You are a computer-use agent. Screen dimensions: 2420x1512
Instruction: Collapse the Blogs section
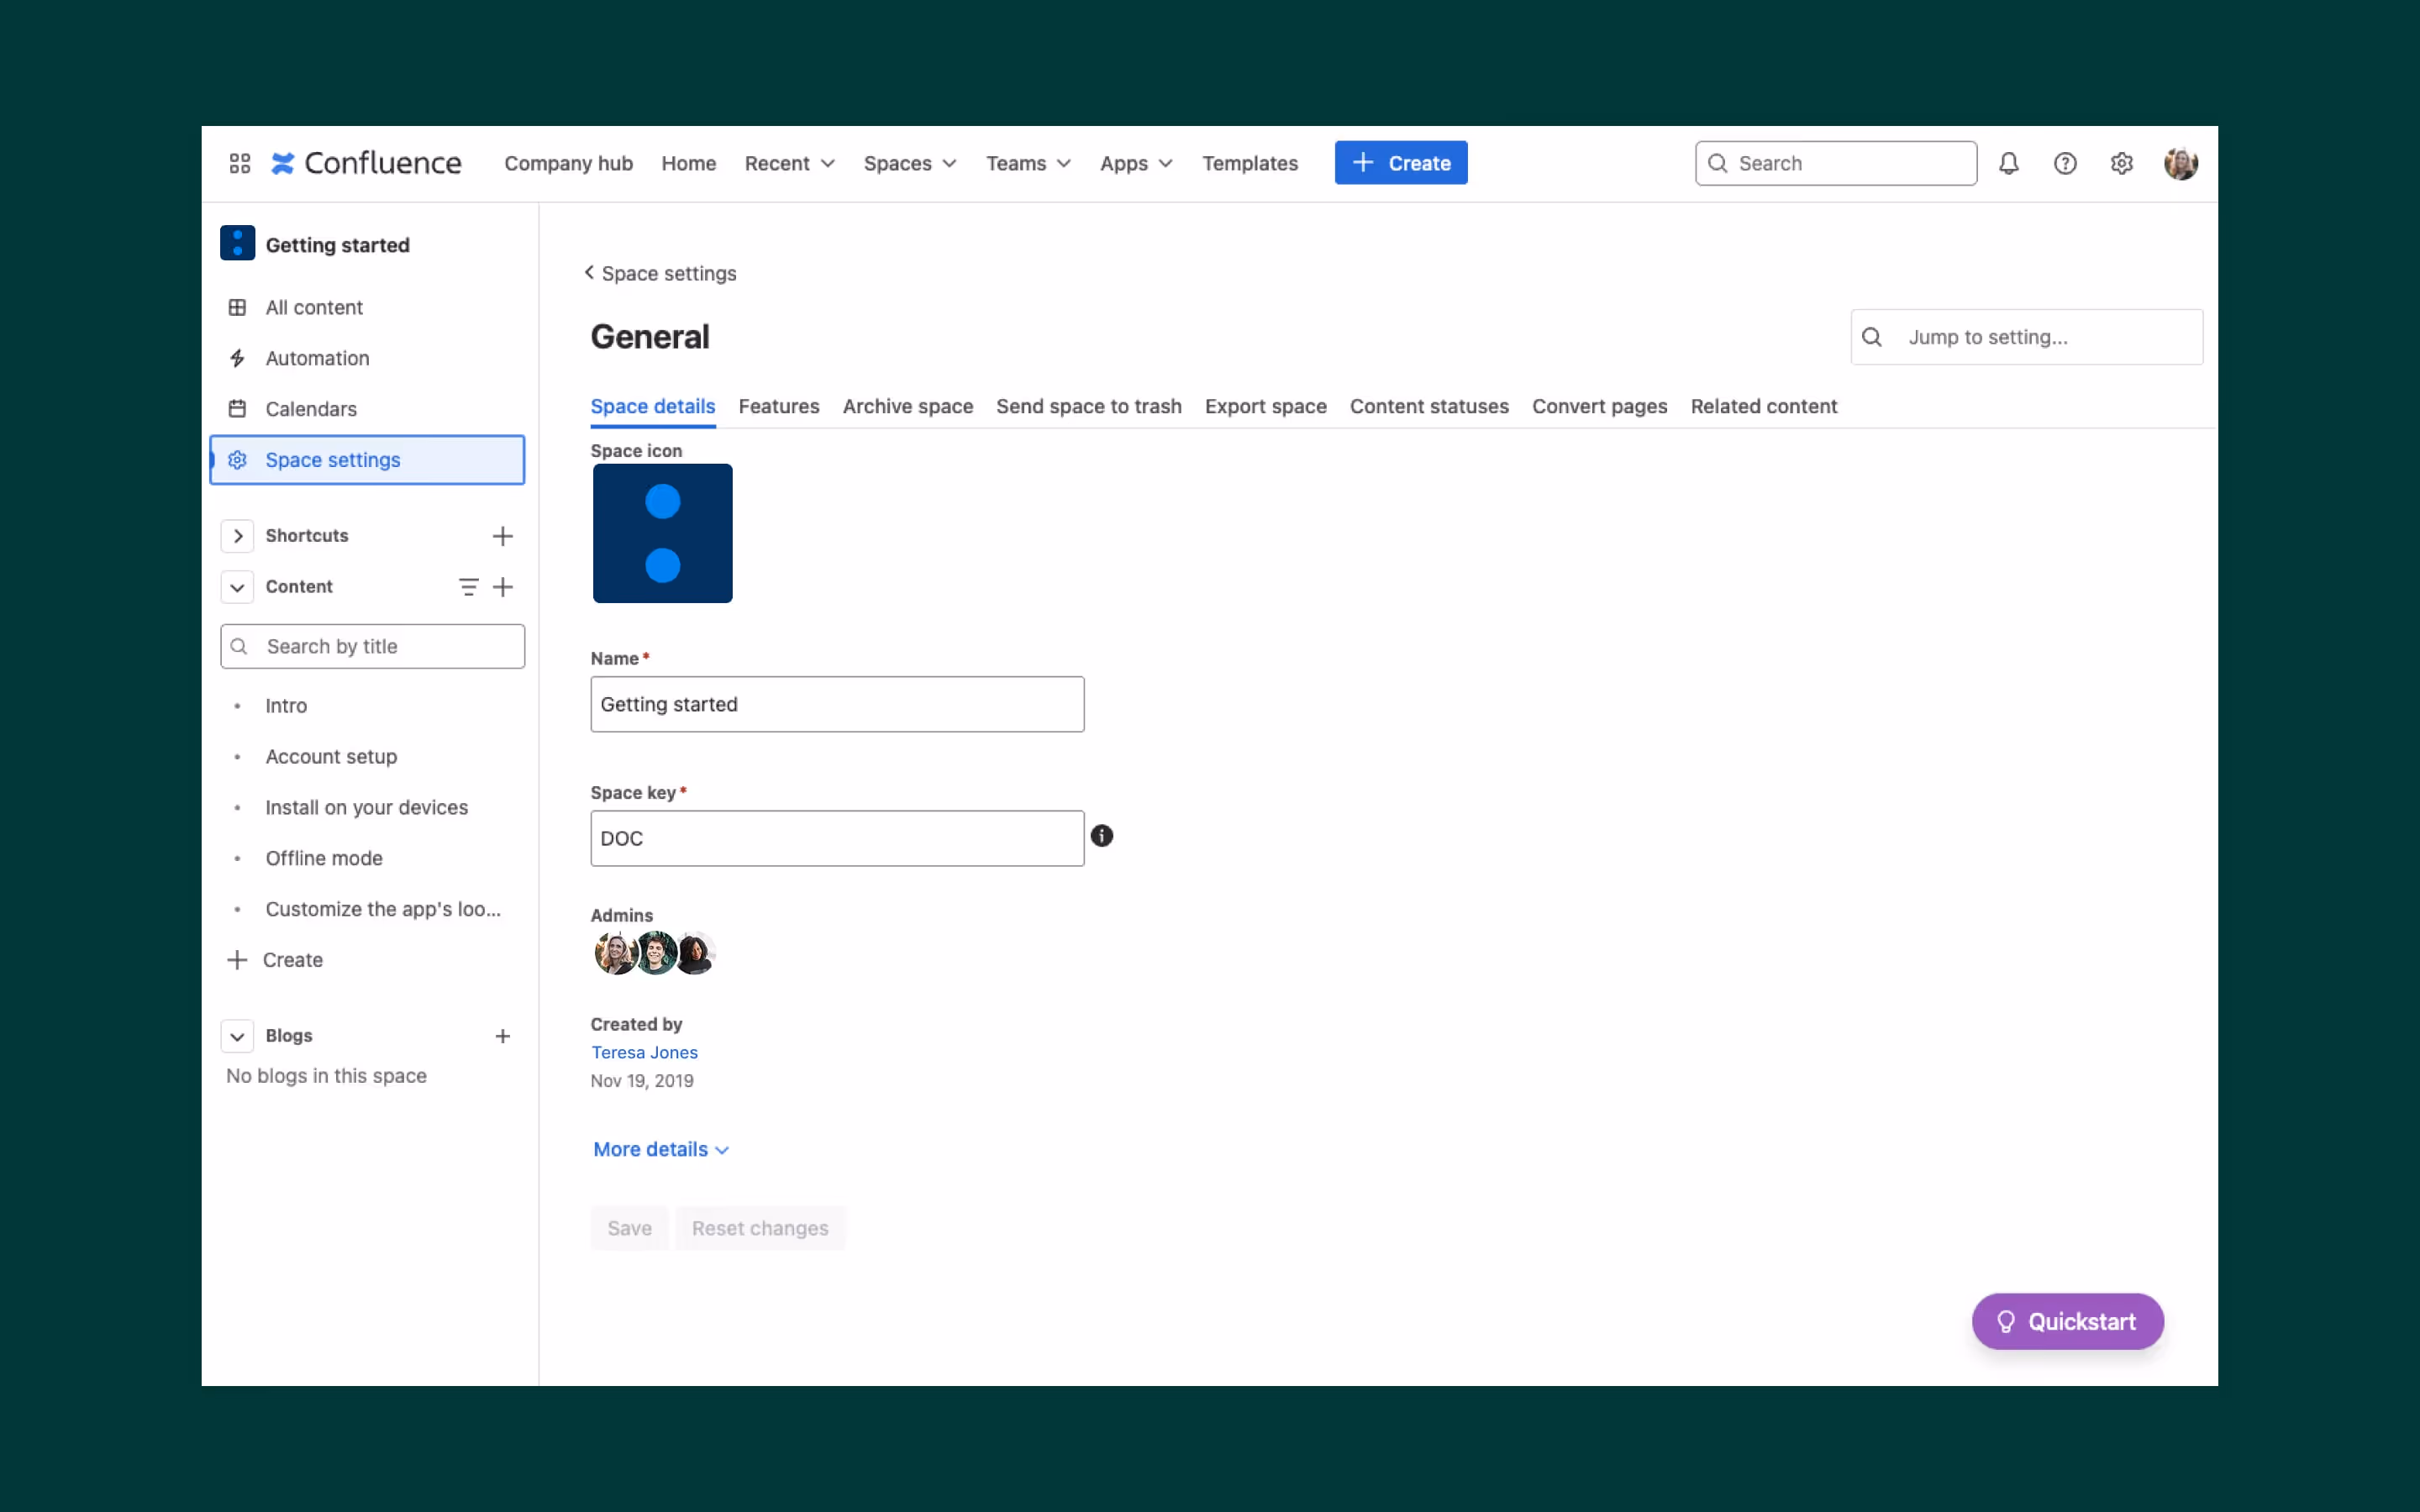click(237, 1036)
